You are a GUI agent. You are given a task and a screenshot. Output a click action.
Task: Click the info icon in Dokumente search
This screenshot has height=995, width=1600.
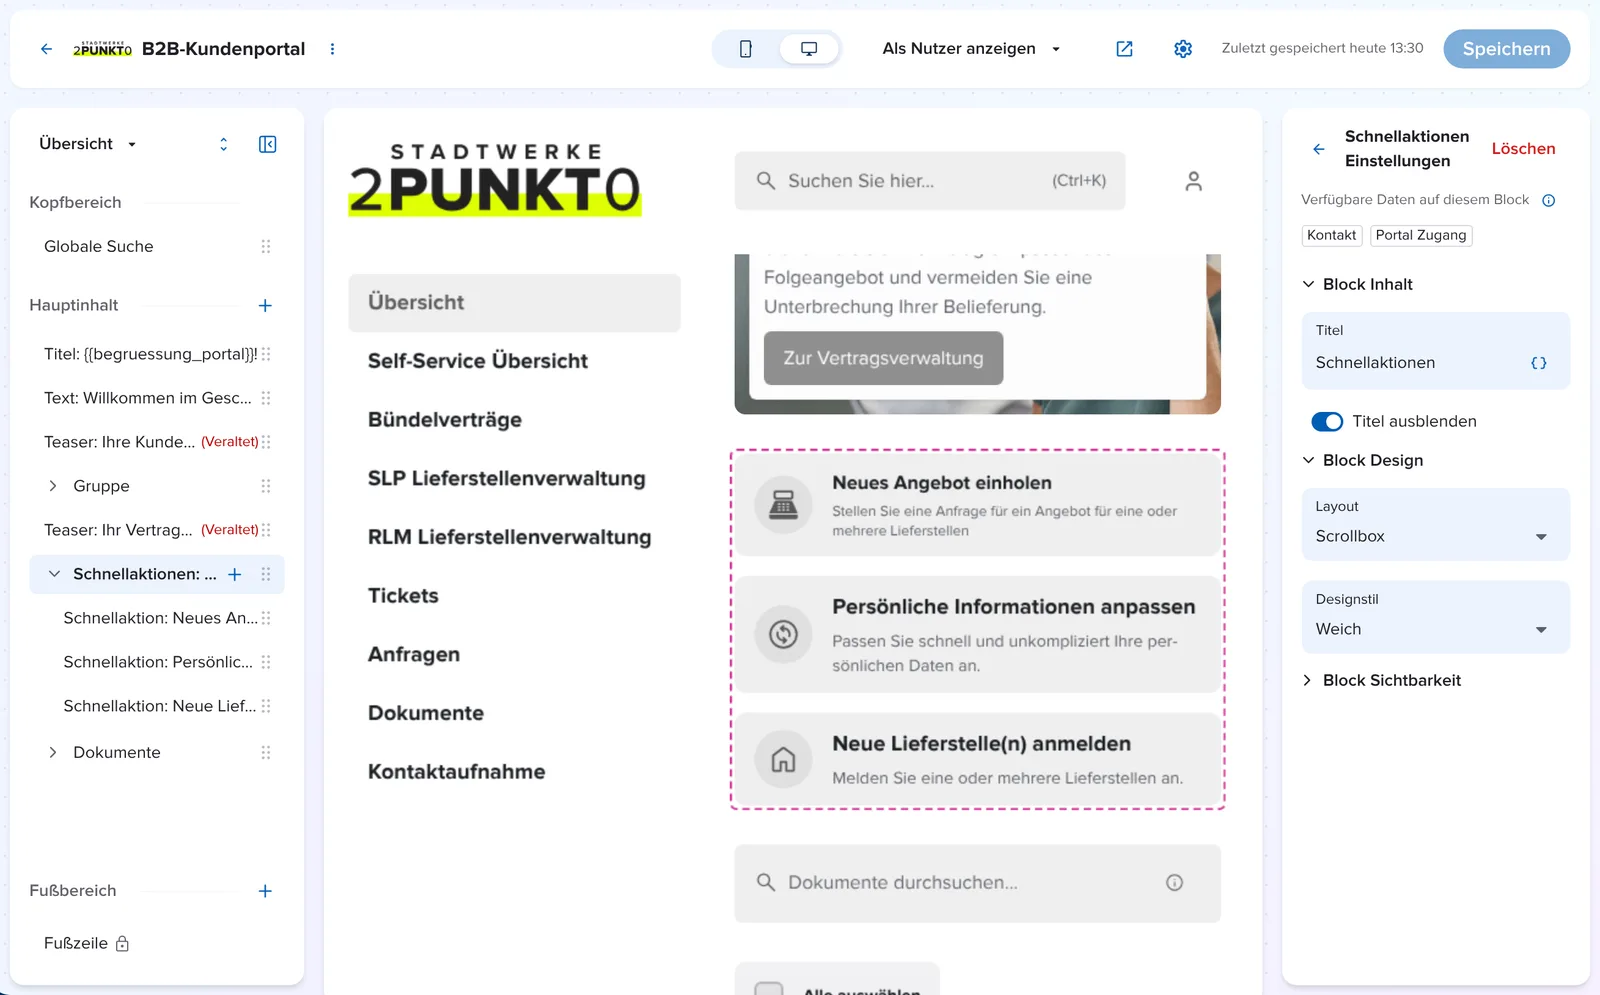1174,882
